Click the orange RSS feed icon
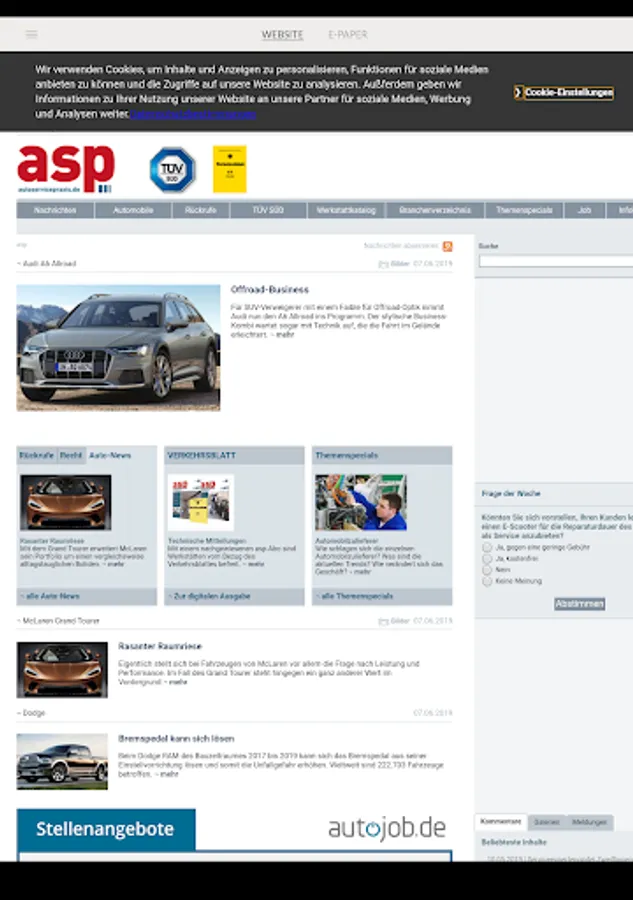 pos(448,246)
